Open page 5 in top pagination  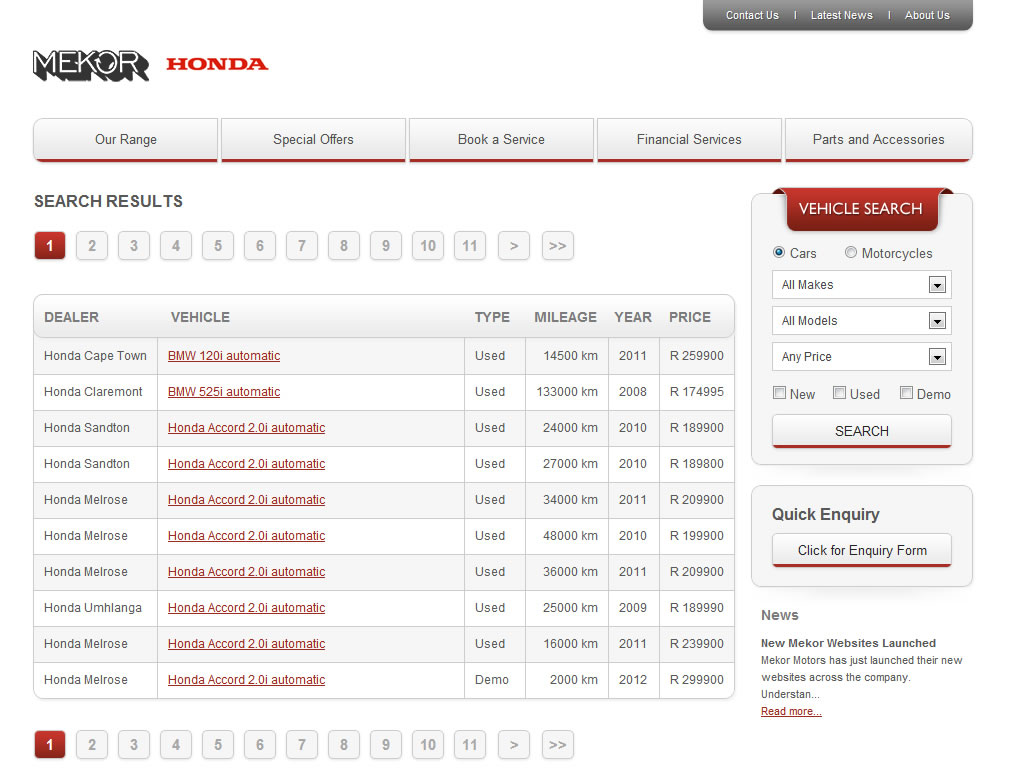click(x=217, y=246)
